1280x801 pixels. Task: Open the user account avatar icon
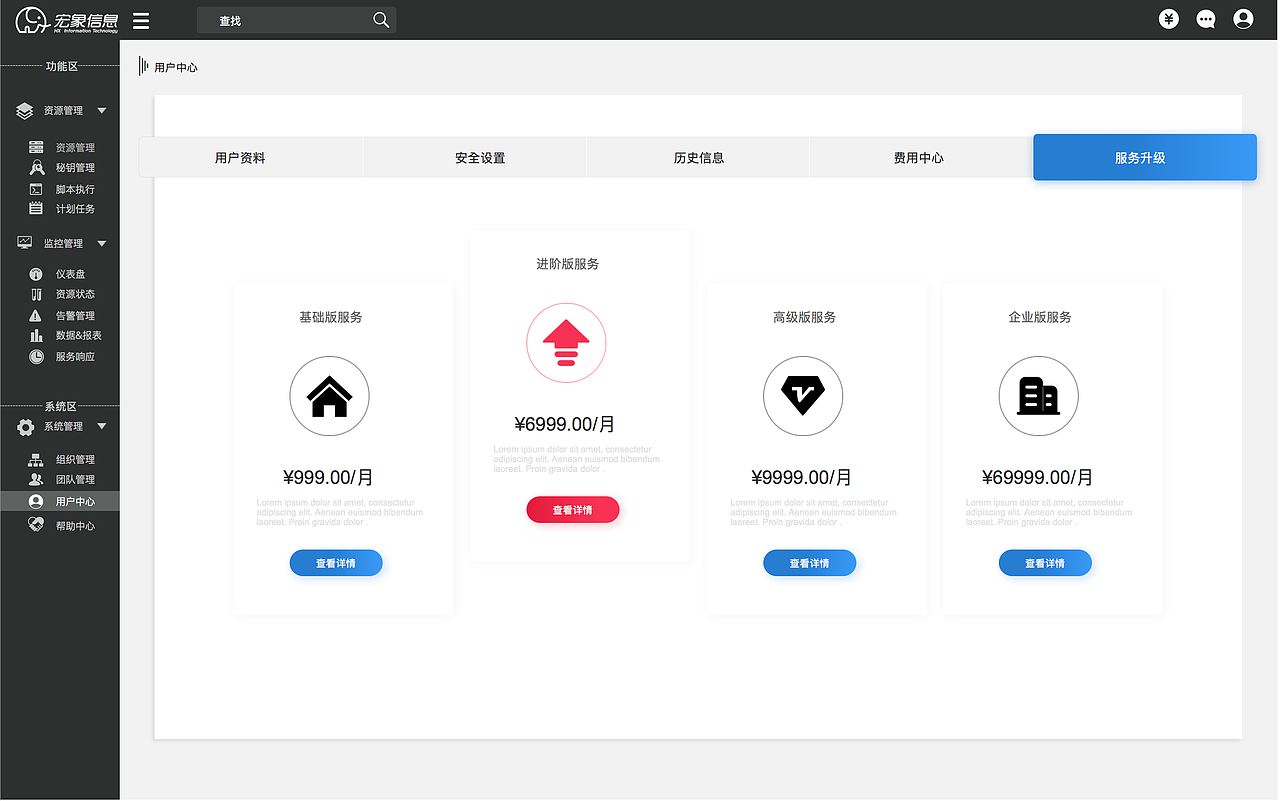(x=1243, y=19)
